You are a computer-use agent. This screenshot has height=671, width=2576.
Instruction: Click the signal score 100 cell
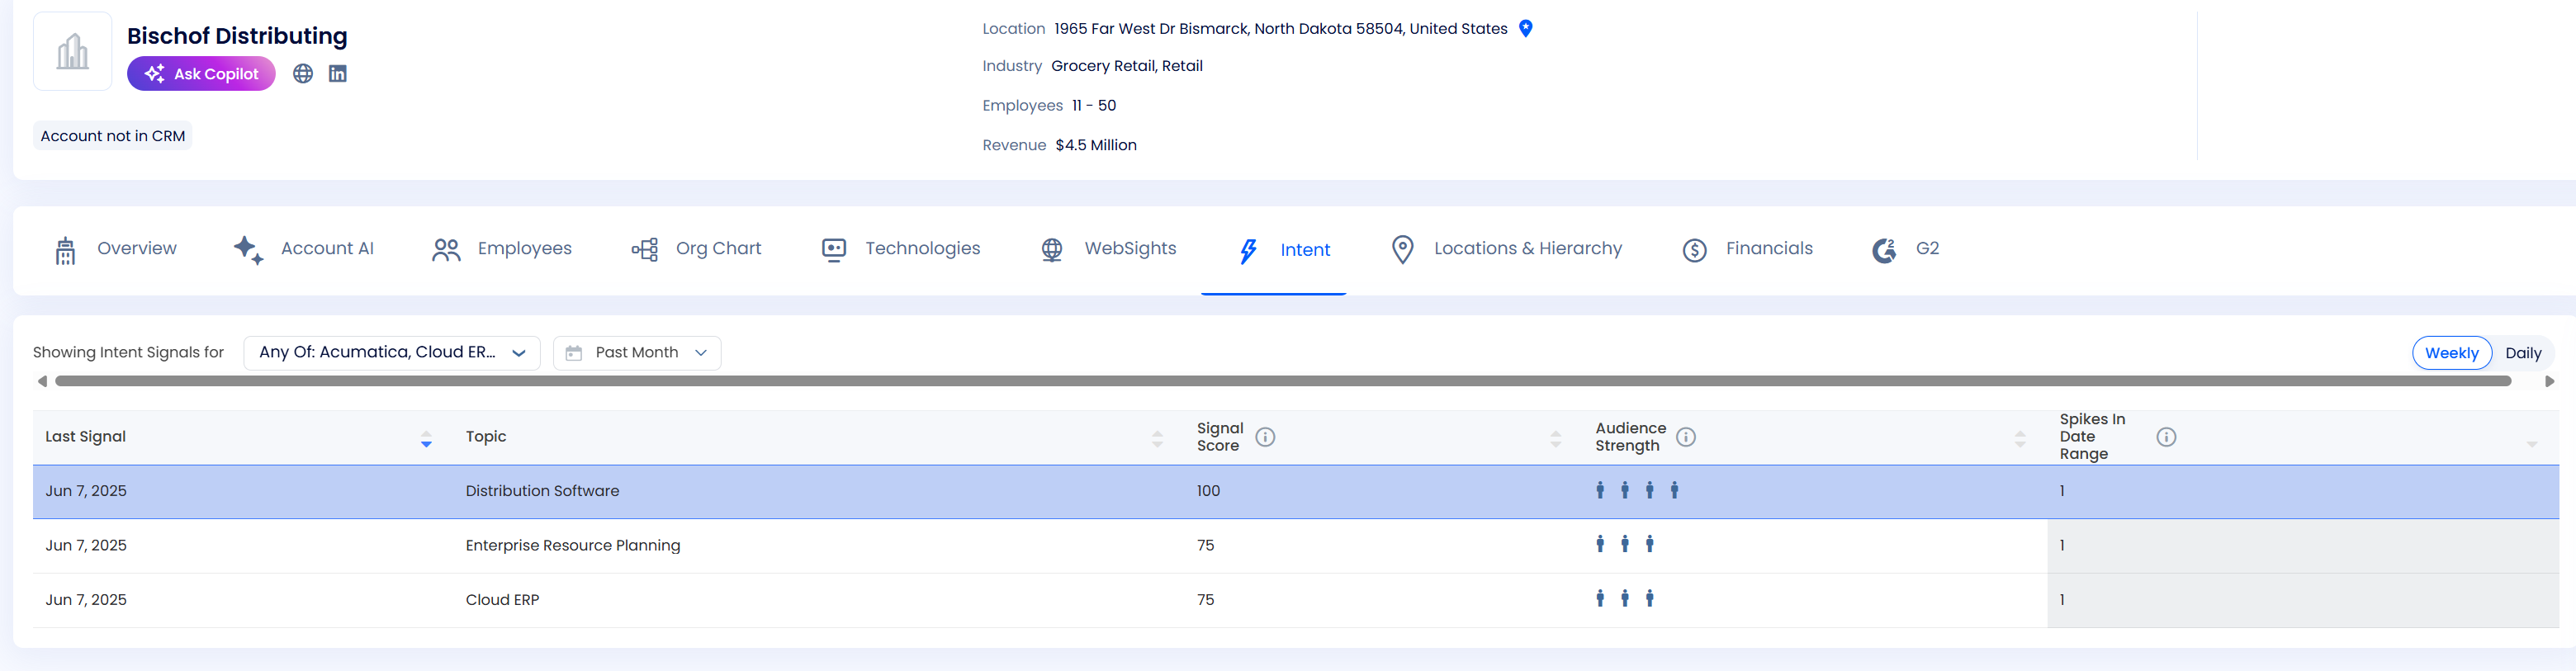(1208, 491)
